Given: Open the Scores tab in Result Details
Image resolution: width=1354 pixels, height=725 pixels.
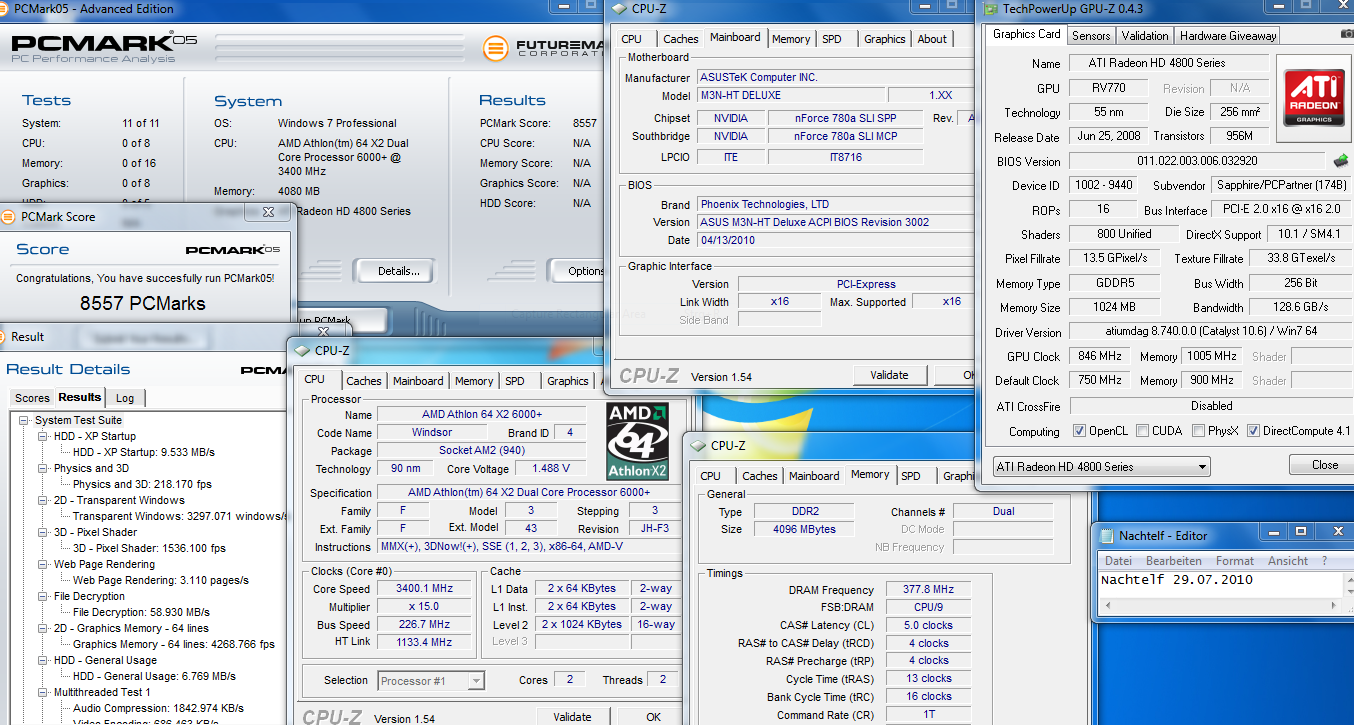Looking at the screenshot, I should (x=32, y=398).
